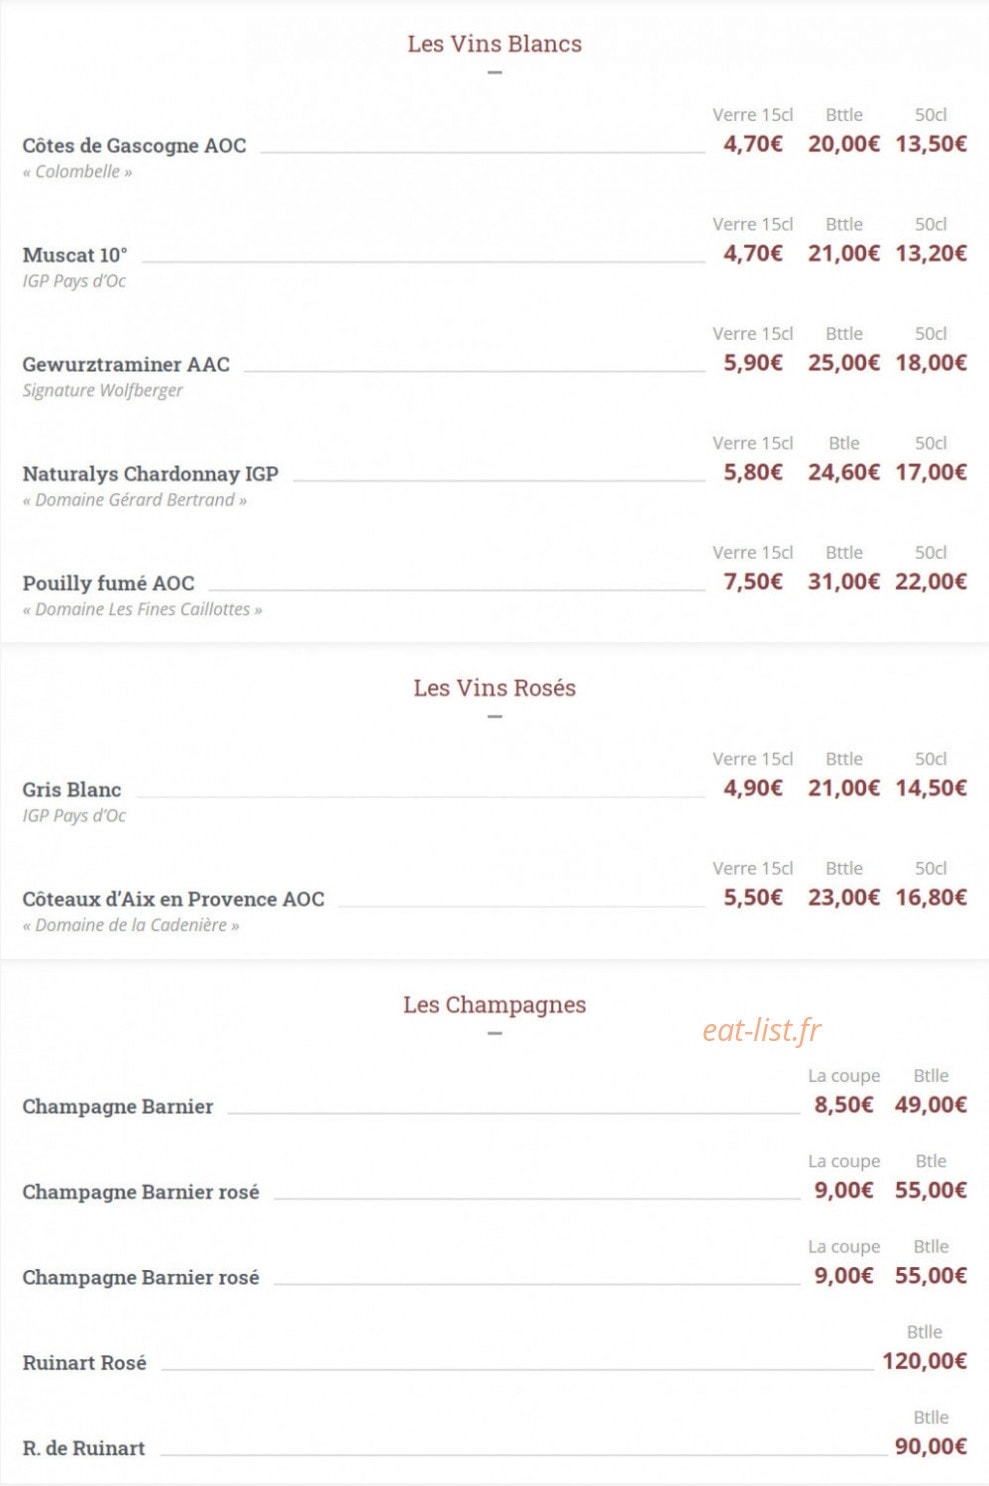This screenshot has width=989, height=1486.
Task: Select the Gris Blanc rosé
Action: point(71,790)
